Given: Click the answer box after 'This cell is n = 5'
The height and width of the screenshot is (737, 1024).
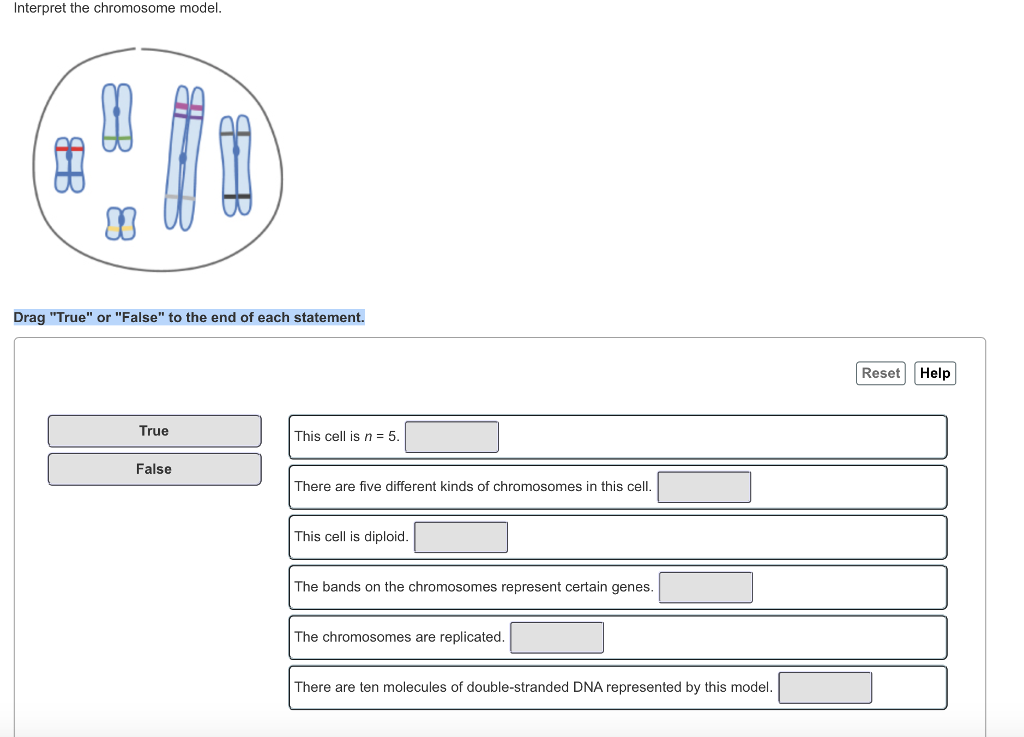Looking at the screenshot, I should (x=452, y=436).
